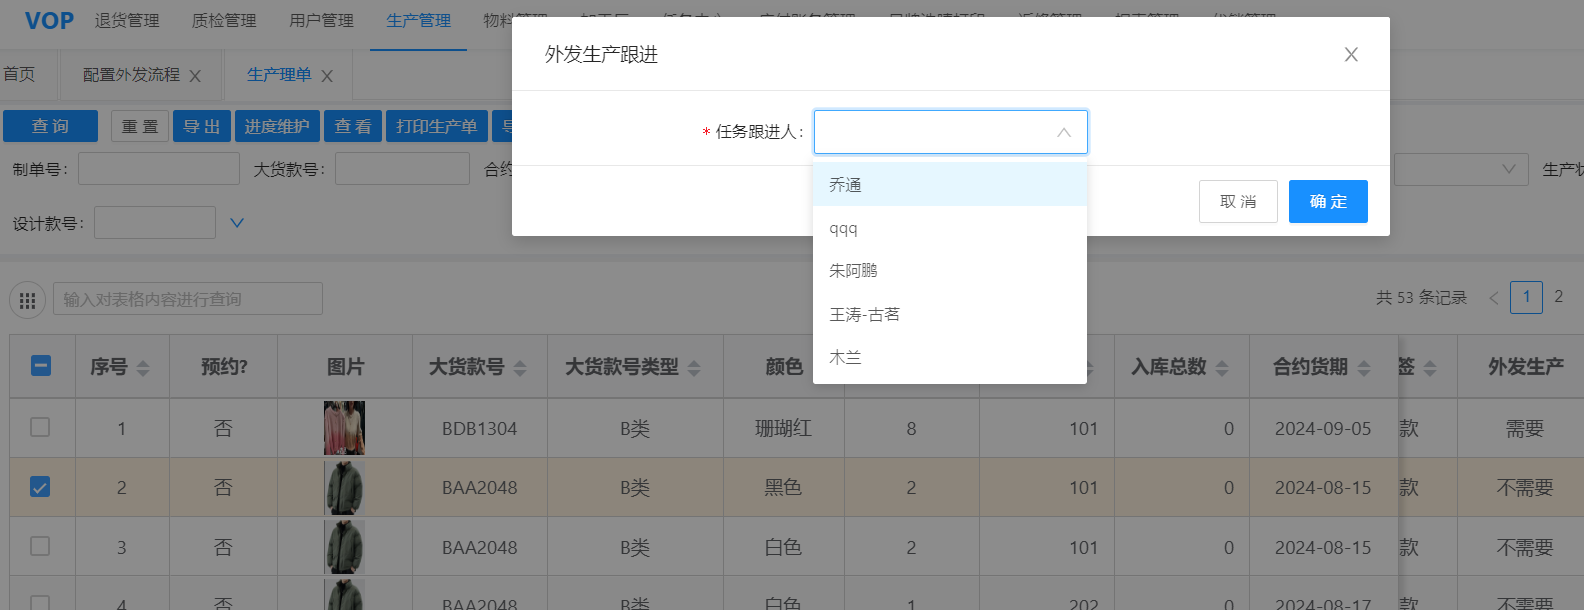Switch to 质检管理 menu

point(224,21)
